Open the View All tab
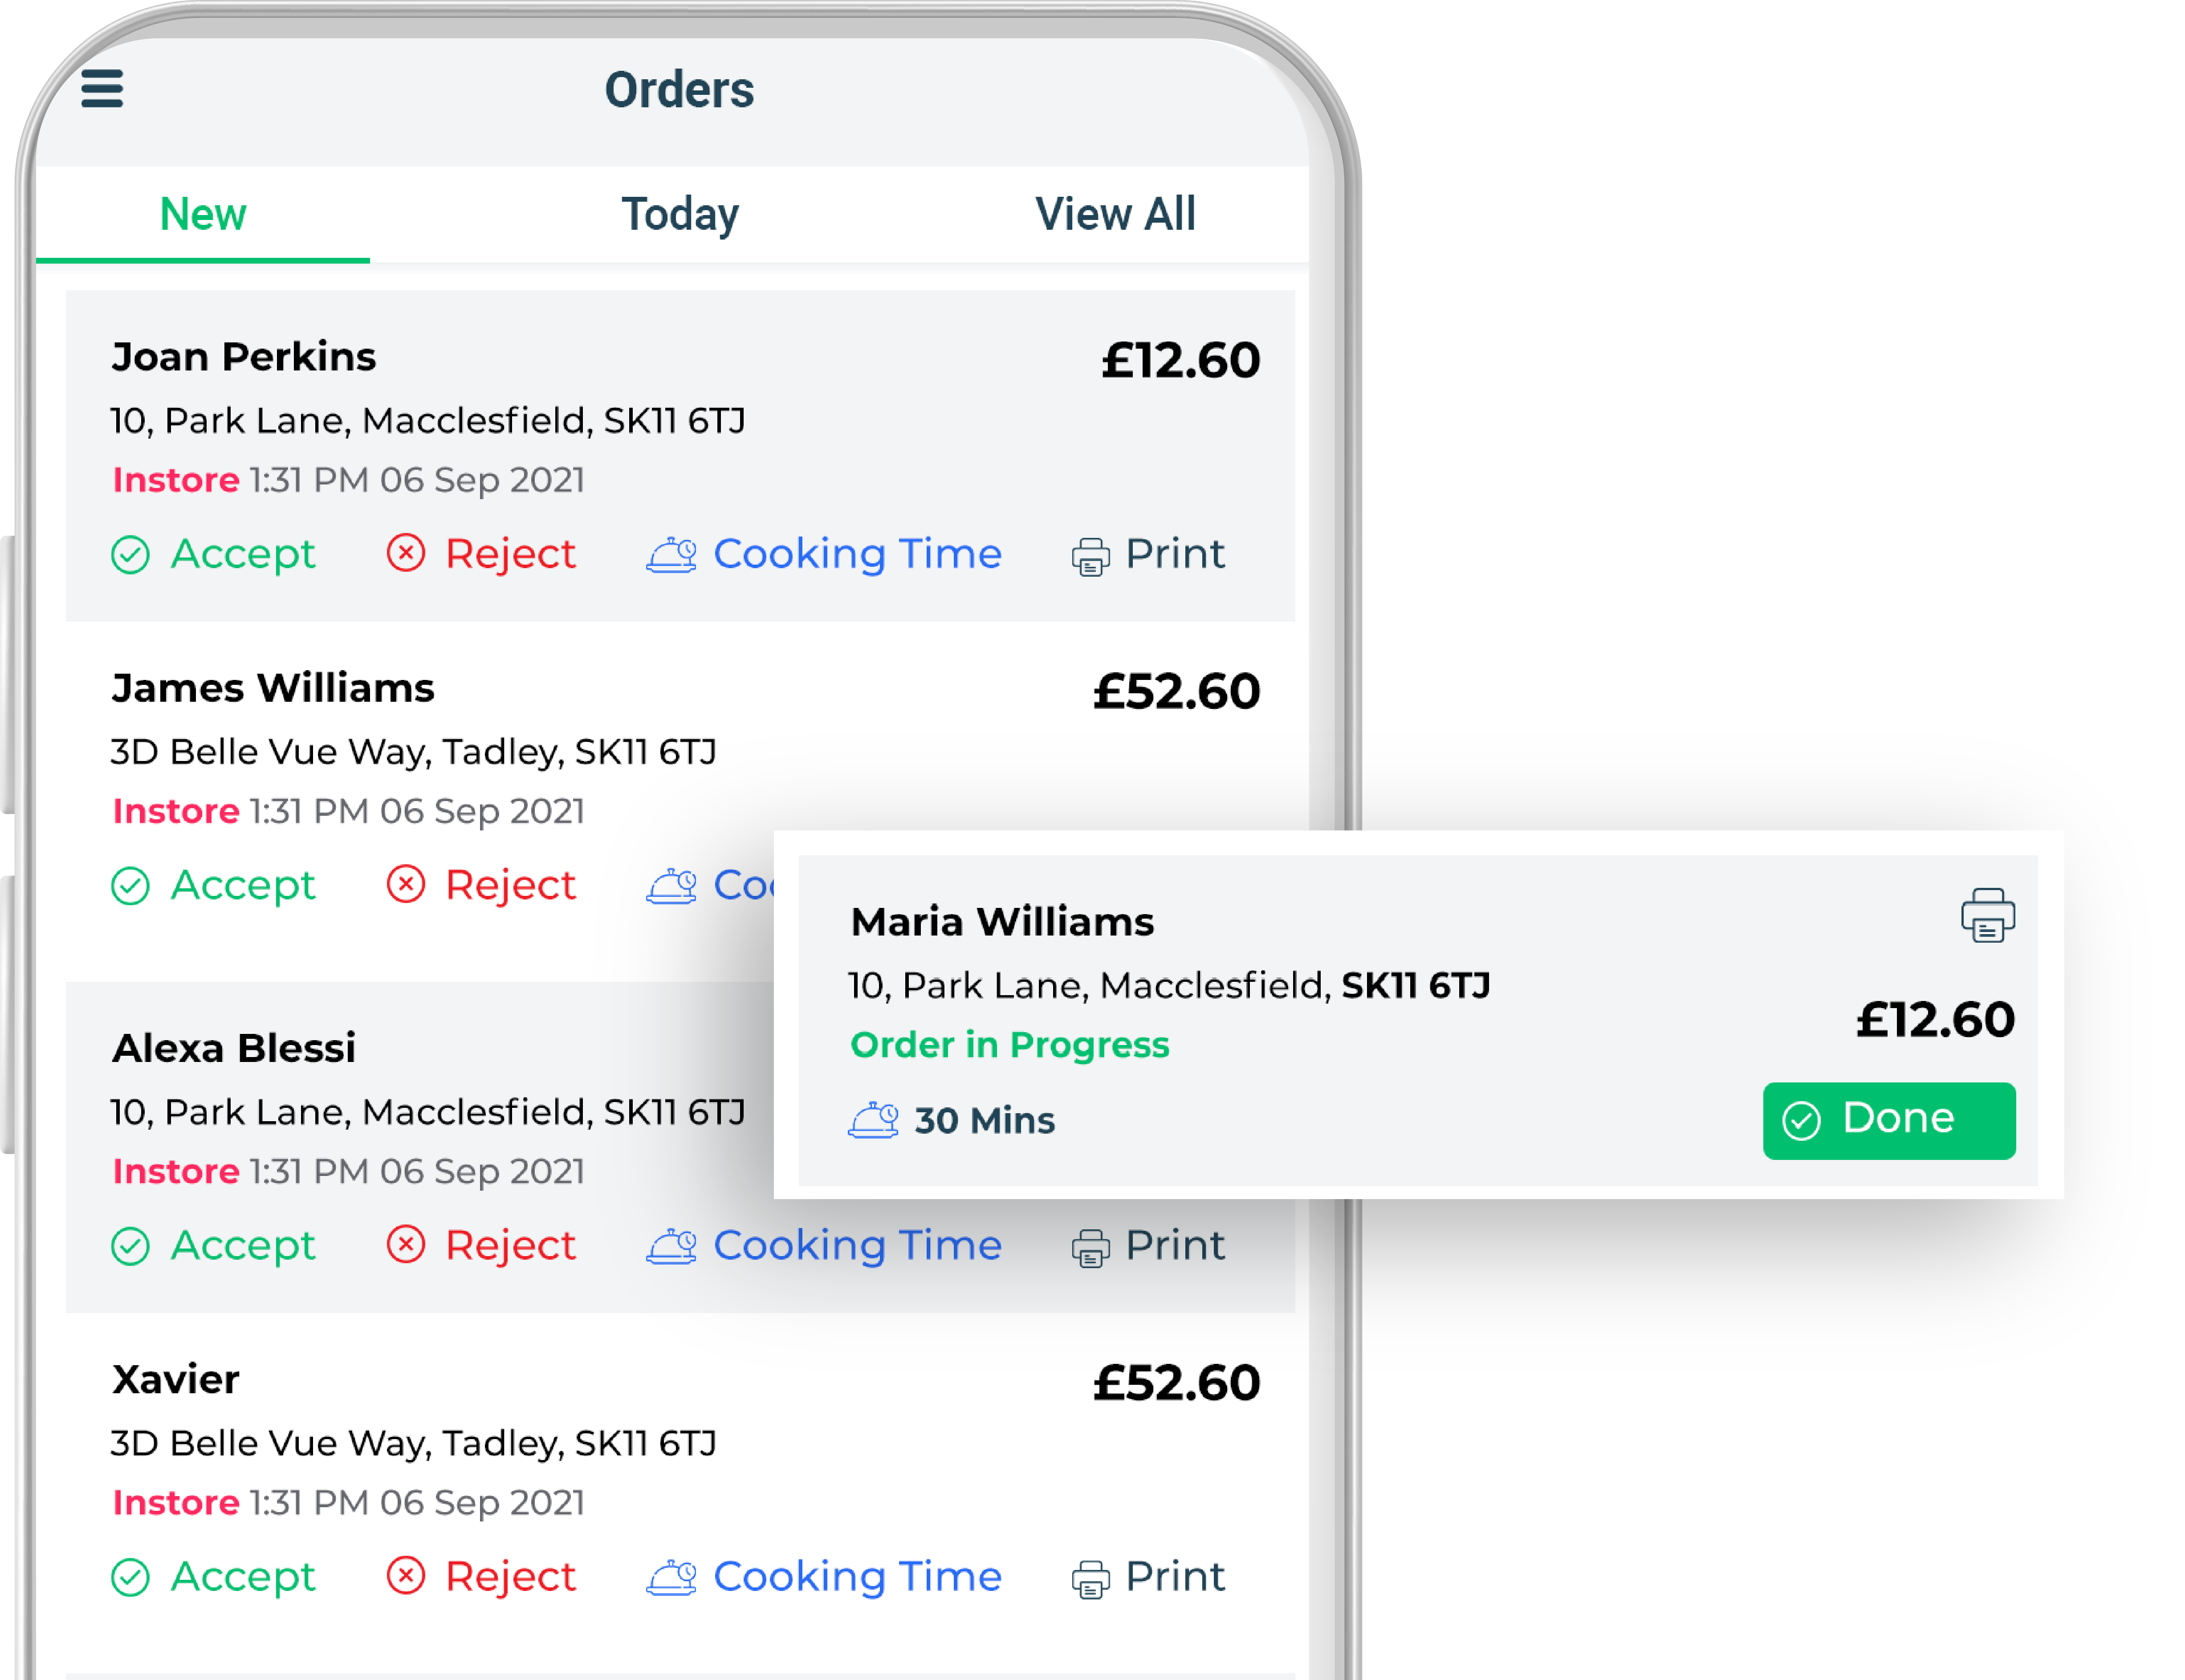This screenshot has width=2185, height=1680. (1114, 214)
